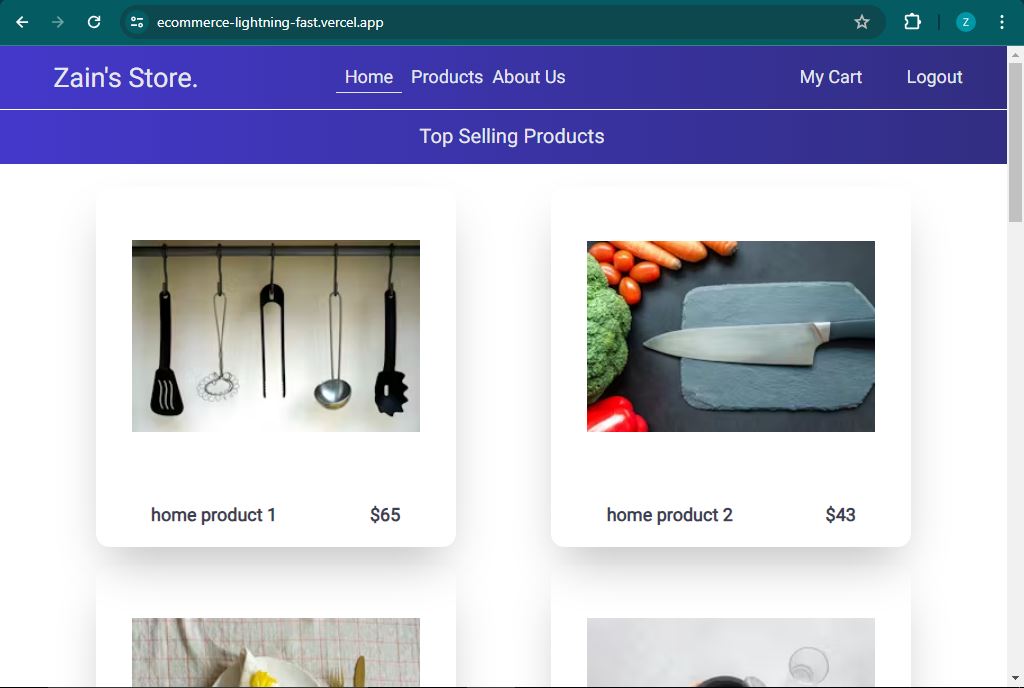
Task: Open the Chrome profile avatar
Action: (965, 22)
